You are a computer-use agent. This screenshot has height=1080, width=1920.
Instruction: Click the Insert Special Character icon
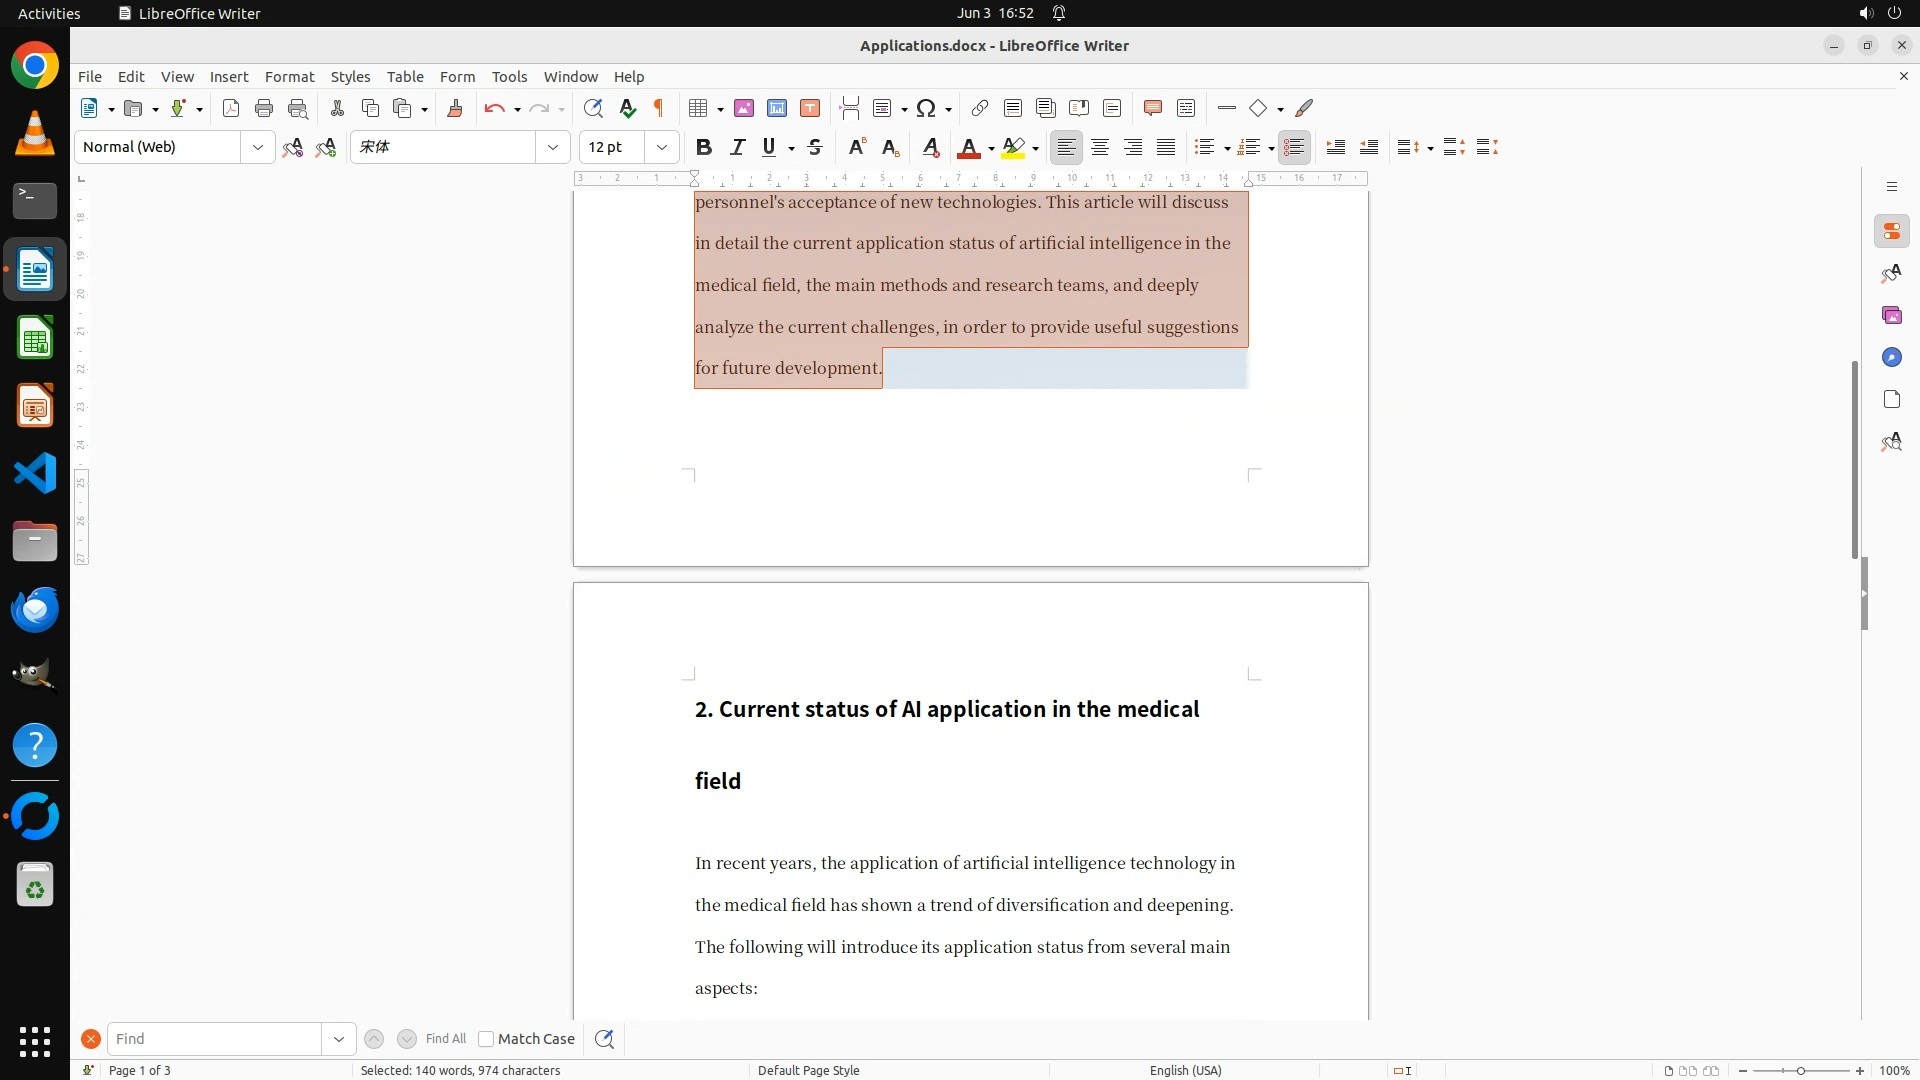click(x=926, y=108)
